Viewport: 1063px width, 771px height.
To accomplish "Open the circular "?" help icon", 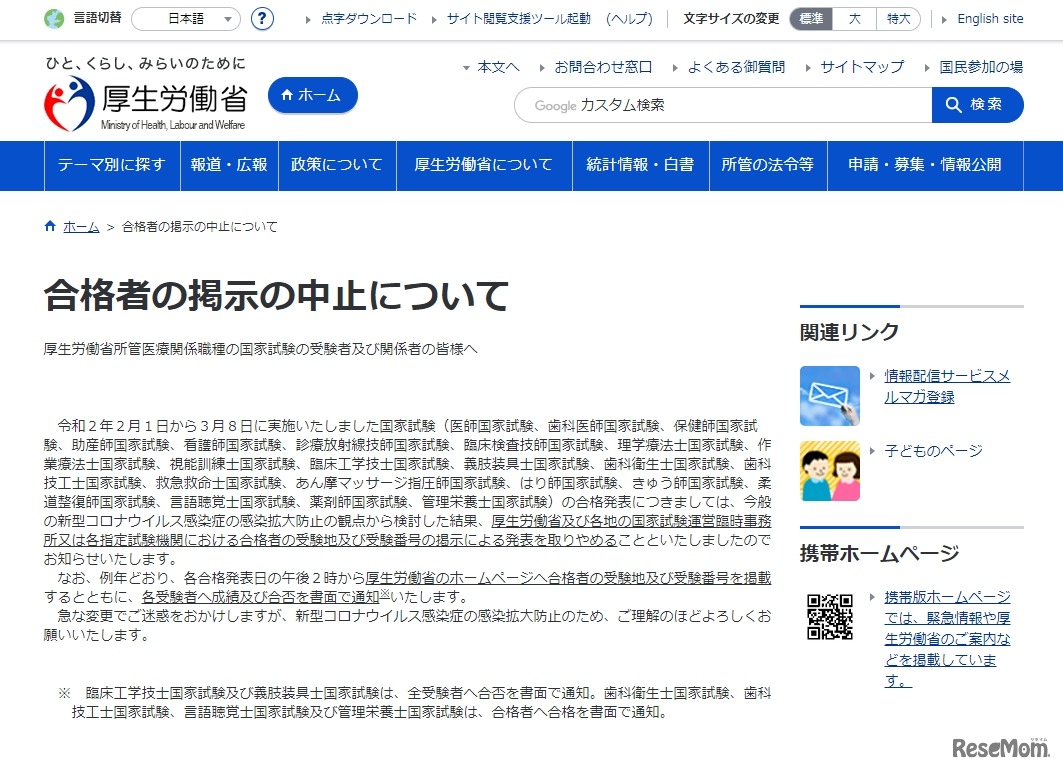I will click(x=261, y=18).
